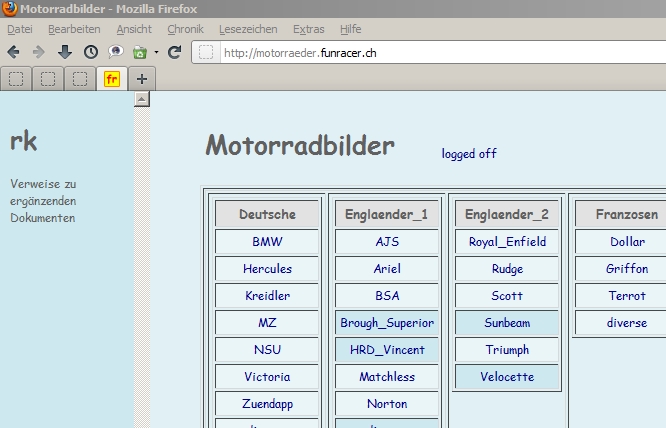Image resolution: width=666 pixels, height=428 pixels.
Task: Click the Englaender_1 column header
Action: 387,214
